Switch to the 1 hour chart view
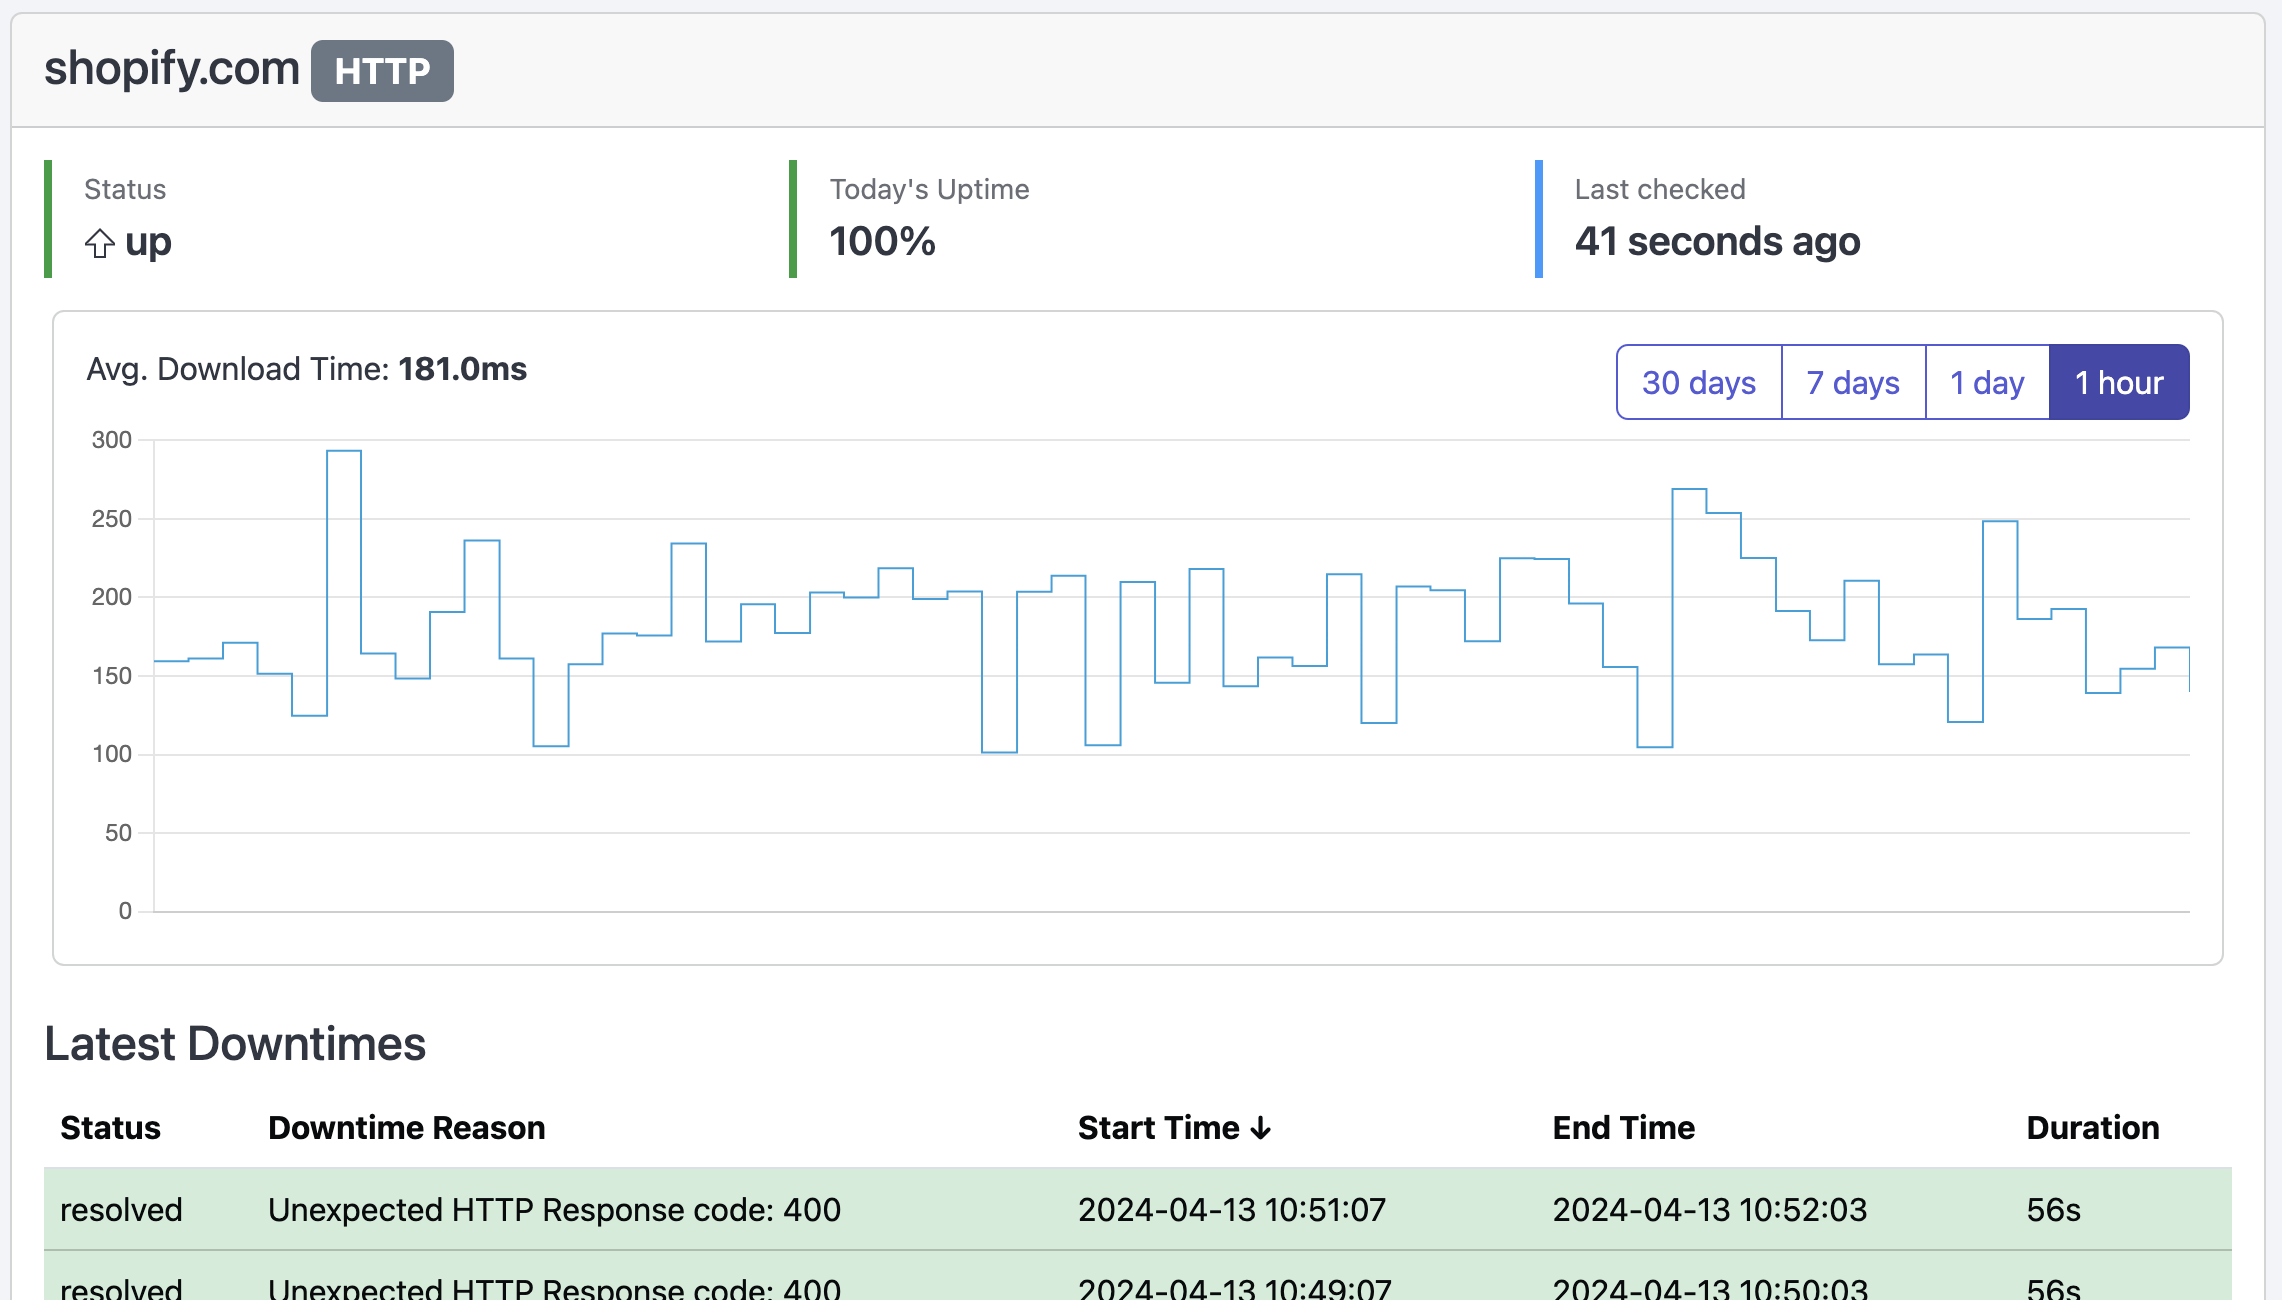 (2119, 381)
